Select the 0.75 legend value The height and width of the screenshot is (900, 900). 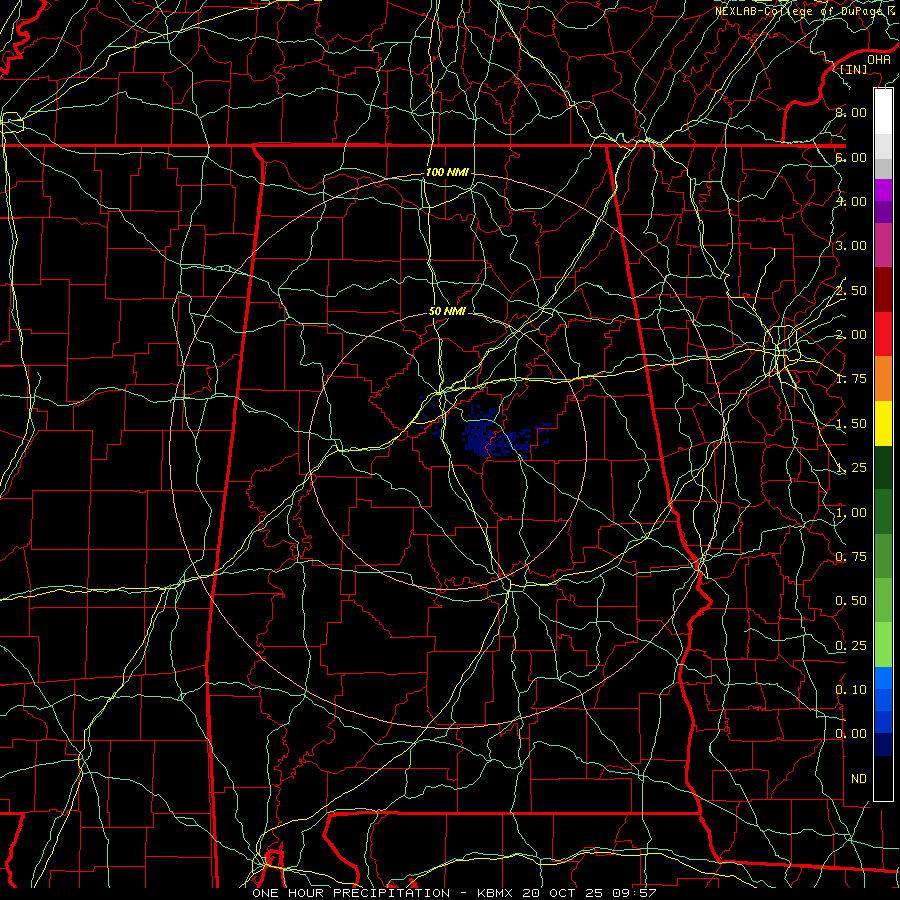(851, 557)
